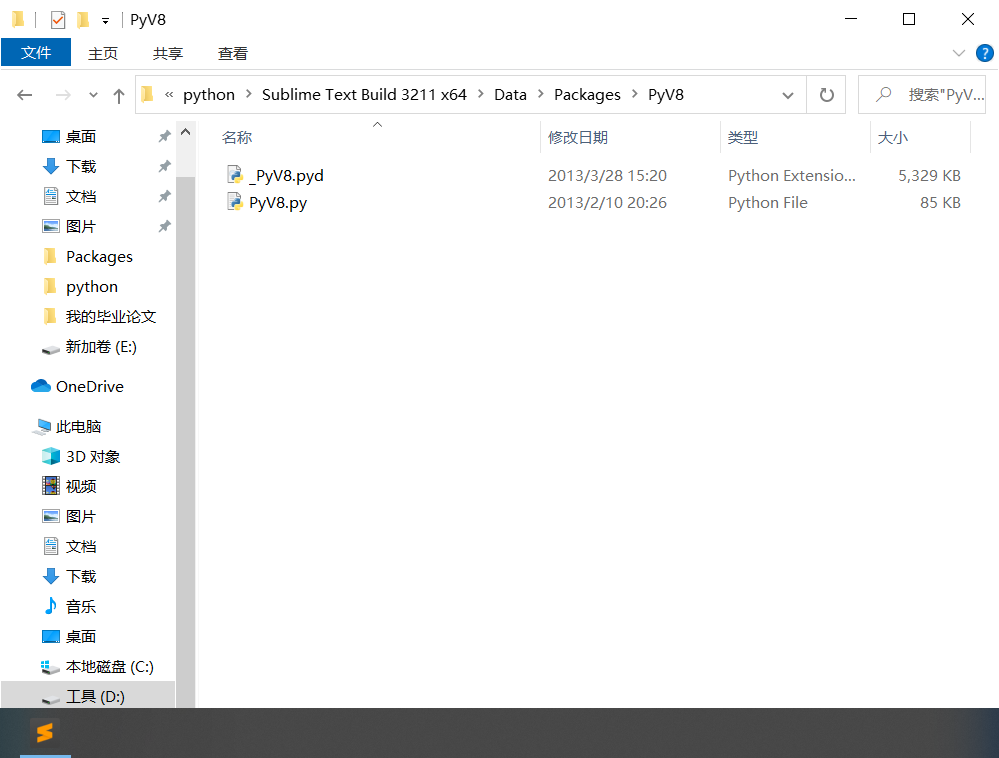Click the 5,329 KB size cell
The image size is (999, 758).
click(x=929, y=175)
